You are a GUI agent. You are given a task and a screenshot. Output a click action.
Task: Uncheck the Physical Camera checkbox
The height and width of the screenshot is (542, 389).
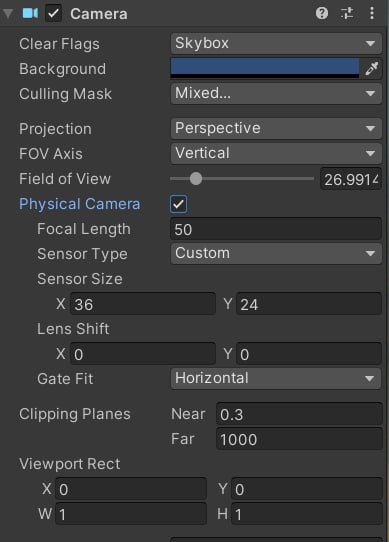click(x=178, y=204)
